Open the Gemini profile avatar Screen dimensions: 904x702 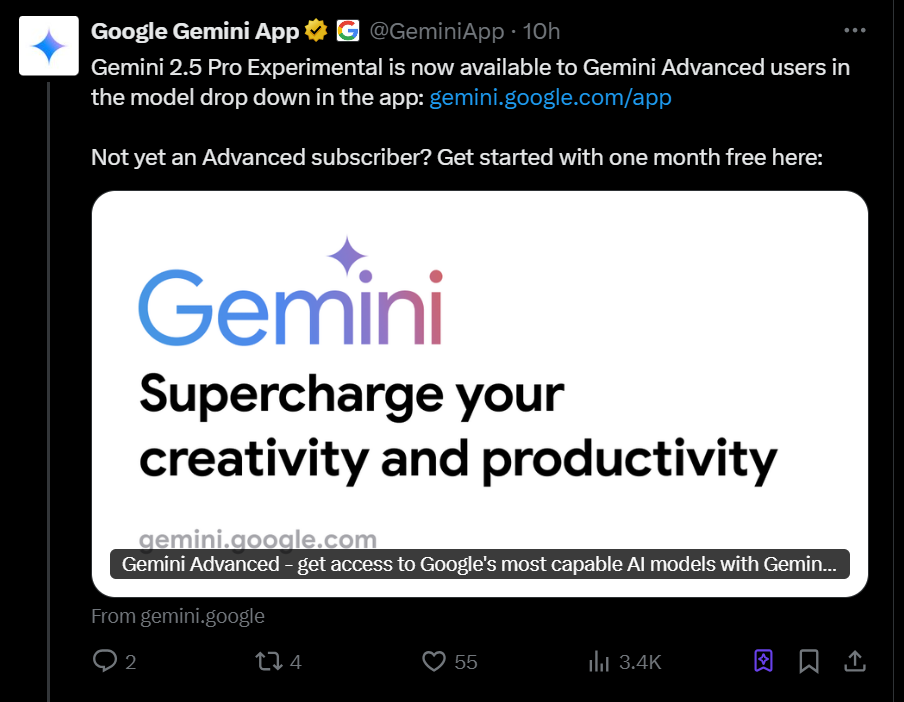(47, 45)
